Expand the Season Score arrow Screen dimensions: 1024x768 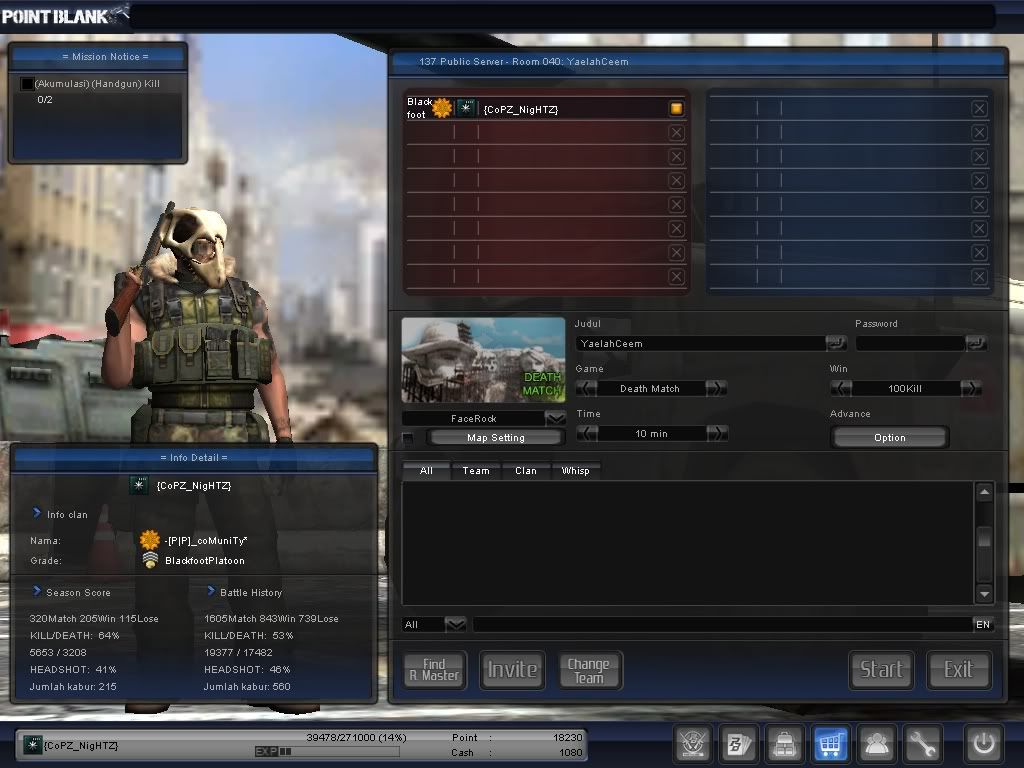coord(37,591)
